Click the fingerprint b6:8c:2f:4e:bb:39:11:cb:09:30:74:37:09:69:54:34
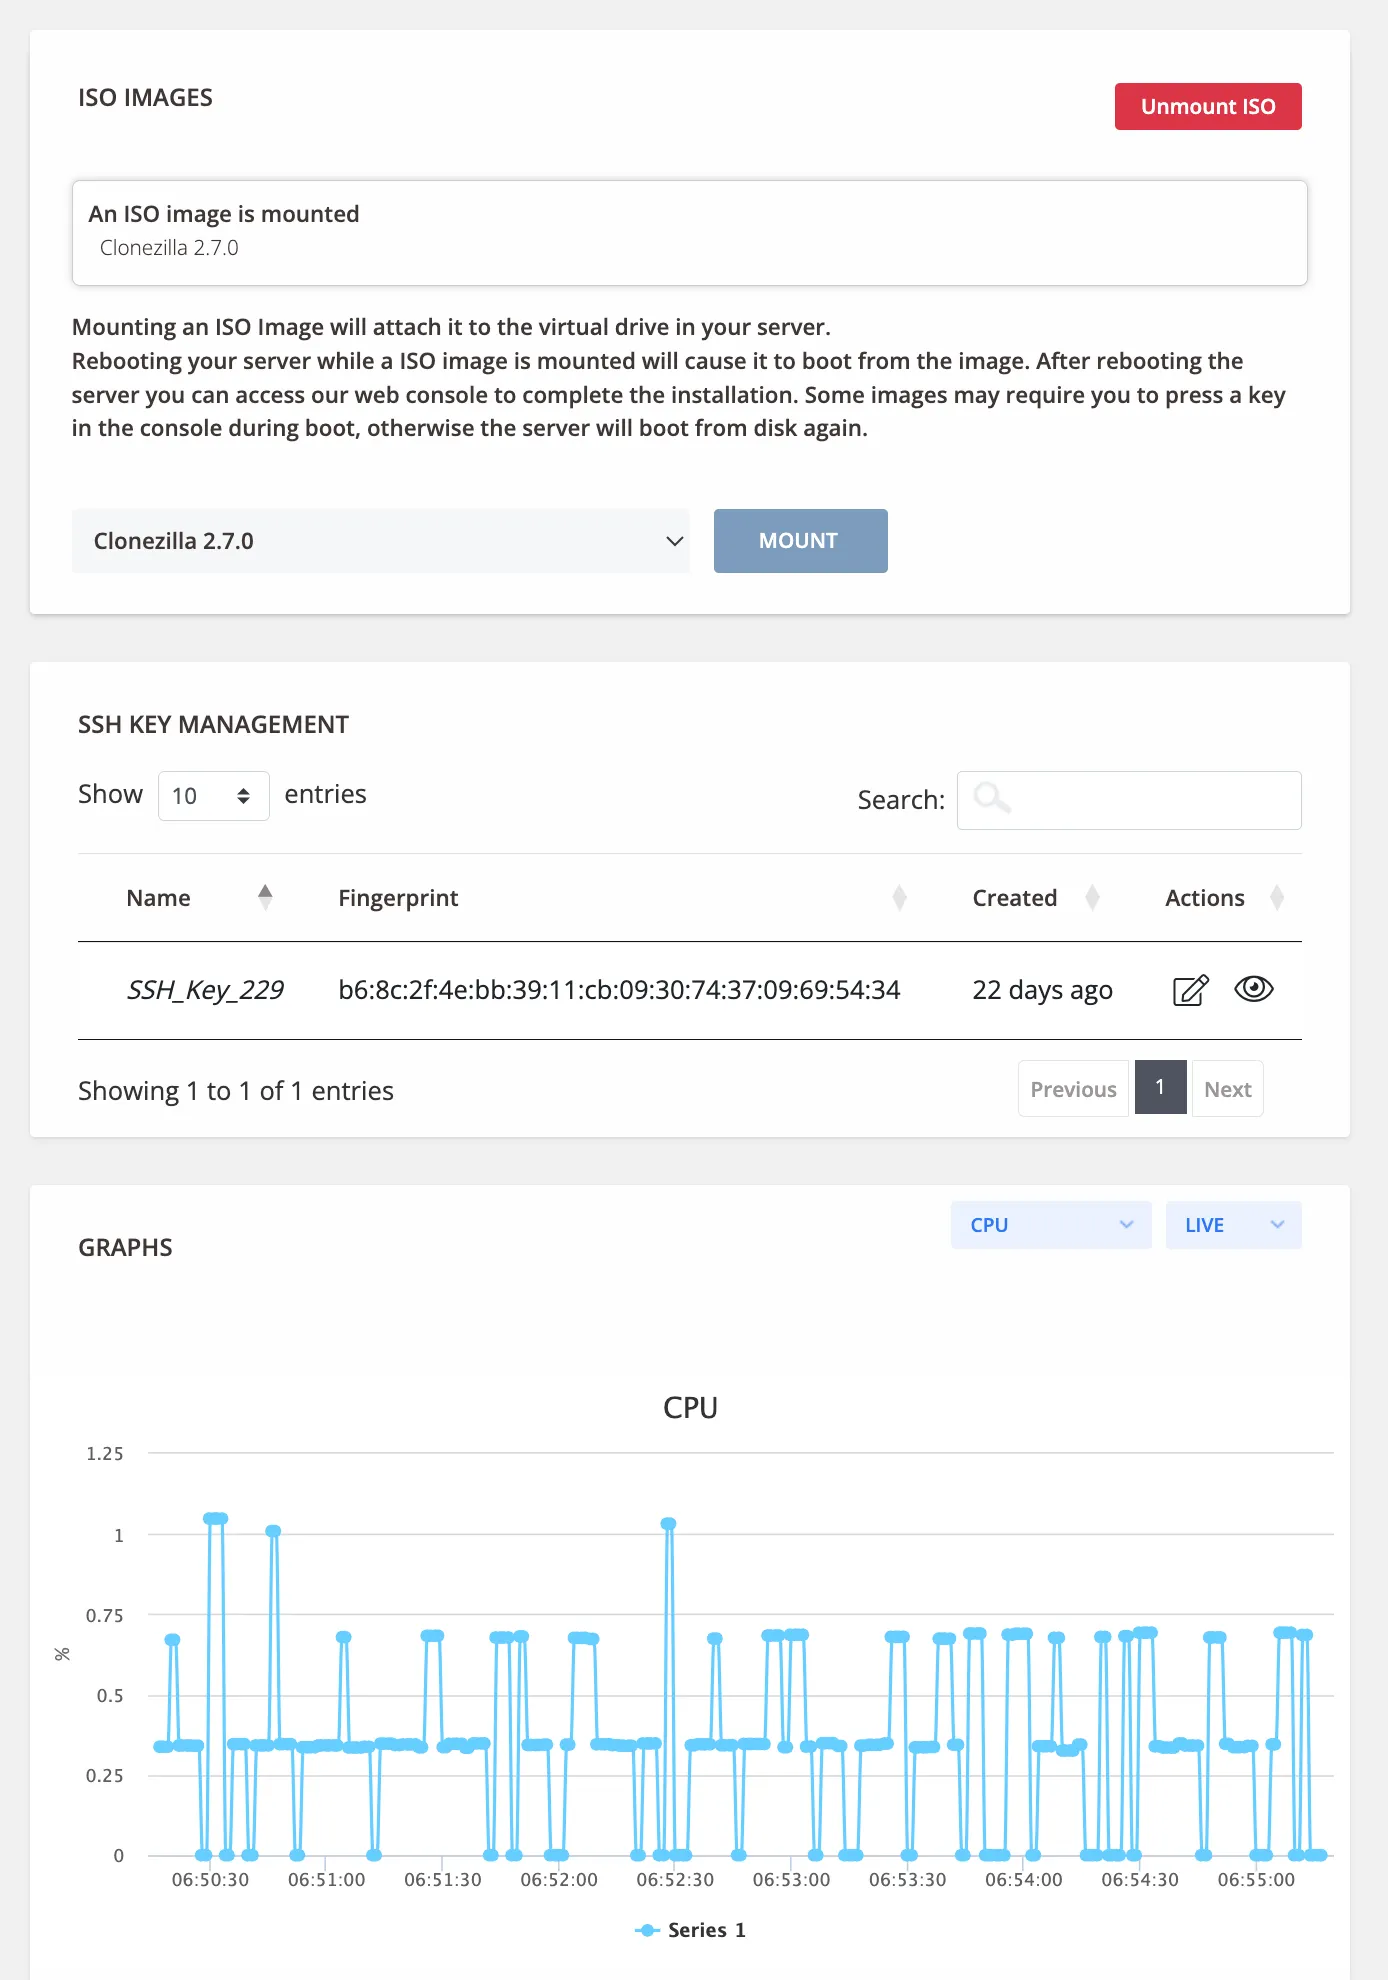 click(619, 990)
